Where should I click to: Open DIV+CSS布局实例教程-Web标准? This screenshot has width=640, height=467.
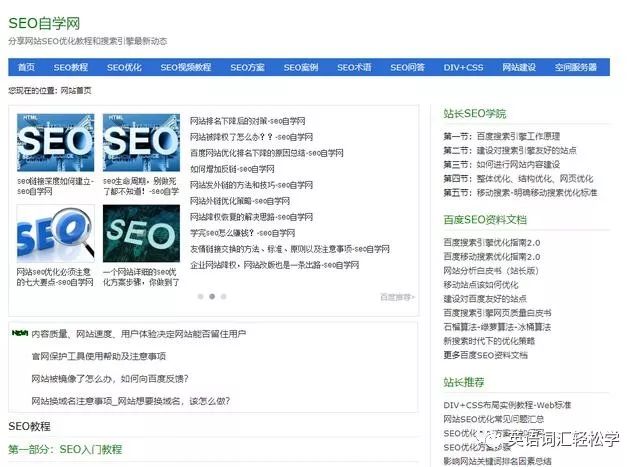(507, 405)
